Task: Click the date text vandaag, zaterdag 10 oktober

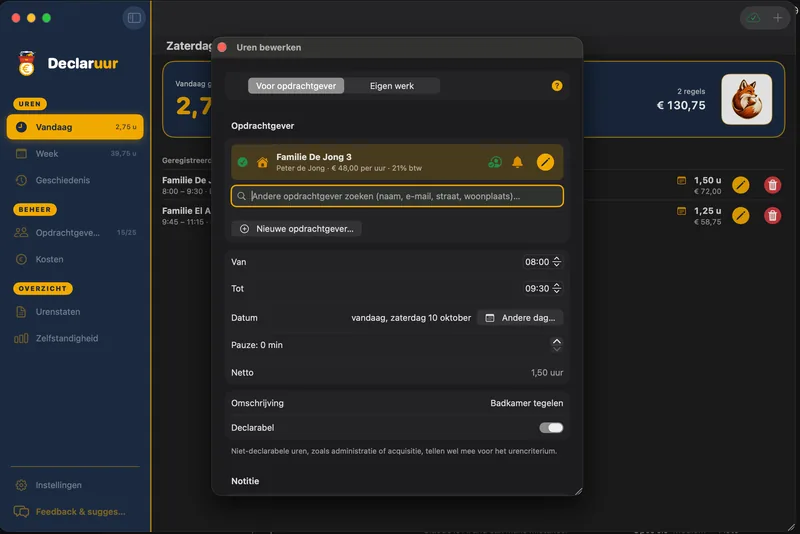Action: tap(411, 318)
